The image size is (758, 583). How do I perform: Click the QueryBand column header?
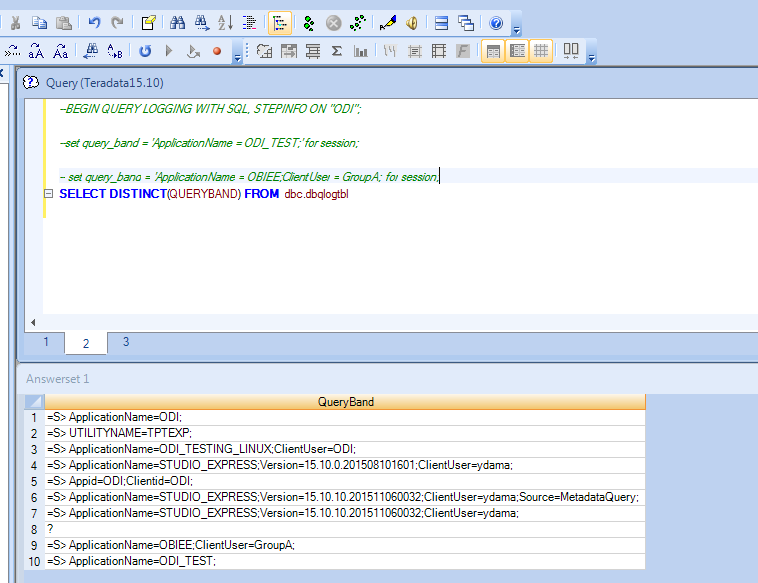[345, 402]
